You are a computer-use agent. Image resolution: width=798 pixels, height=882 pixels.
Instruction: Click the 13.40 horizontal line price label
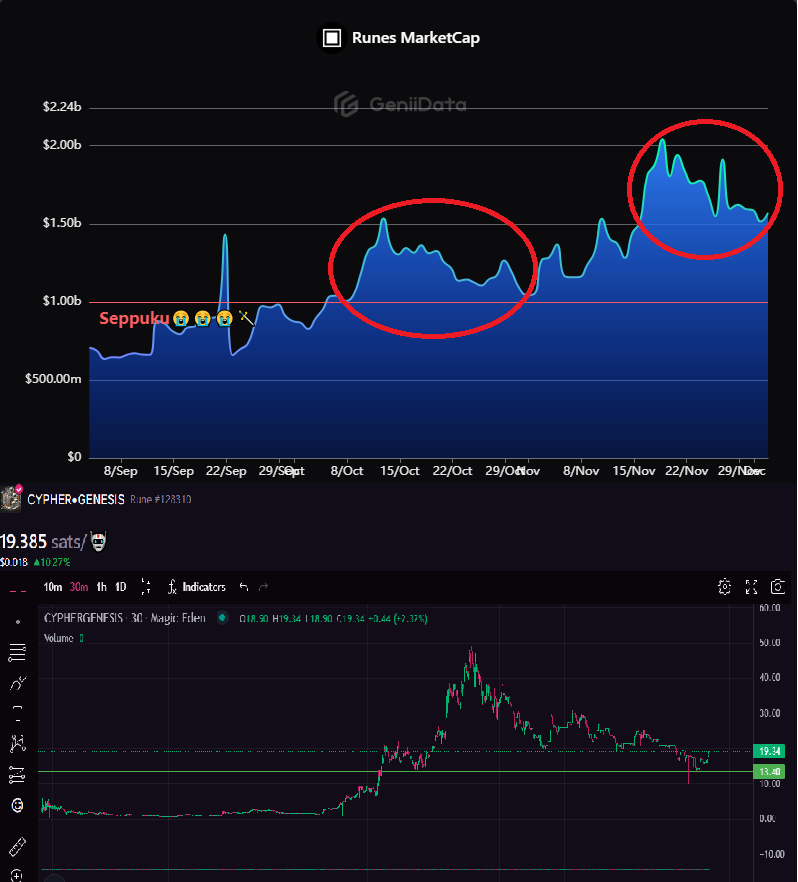(x=769, y=771)
